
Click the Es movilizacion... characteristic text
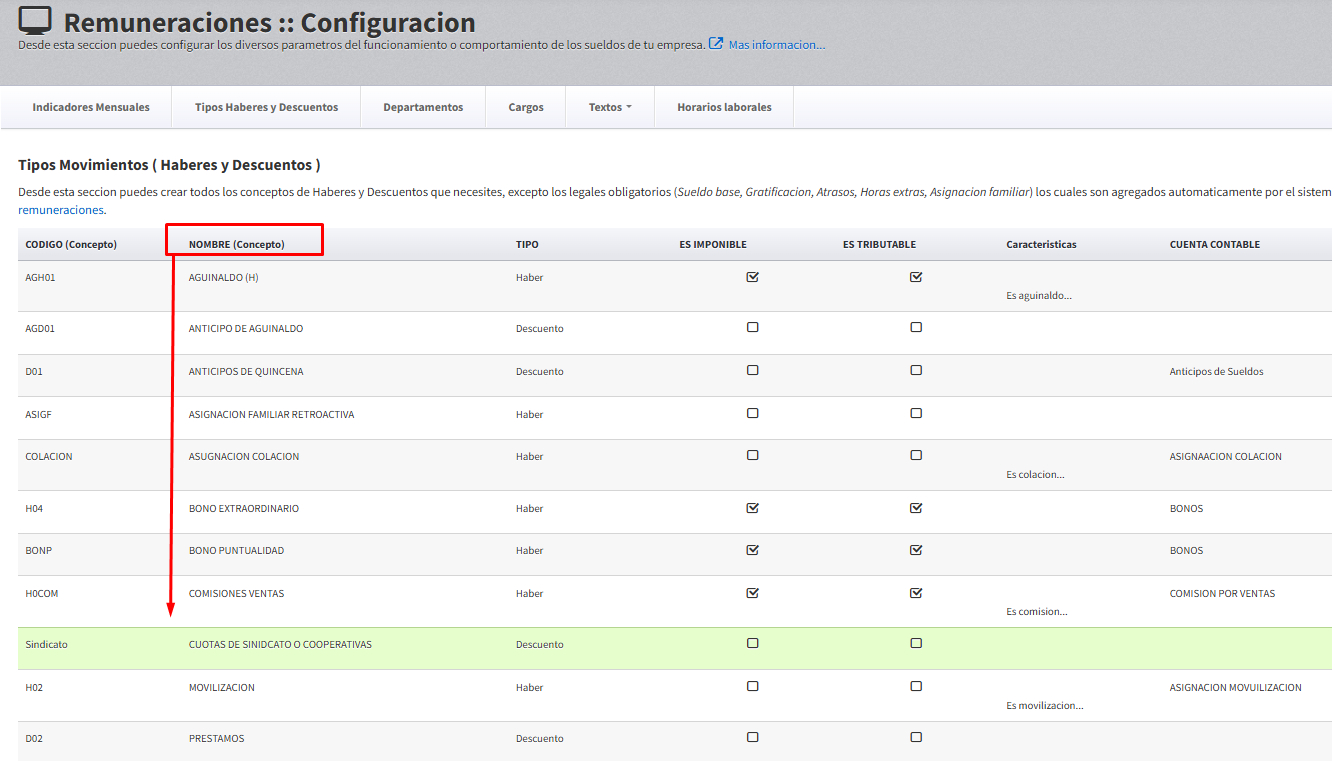pyautogui.click(x=1045, y=706)
